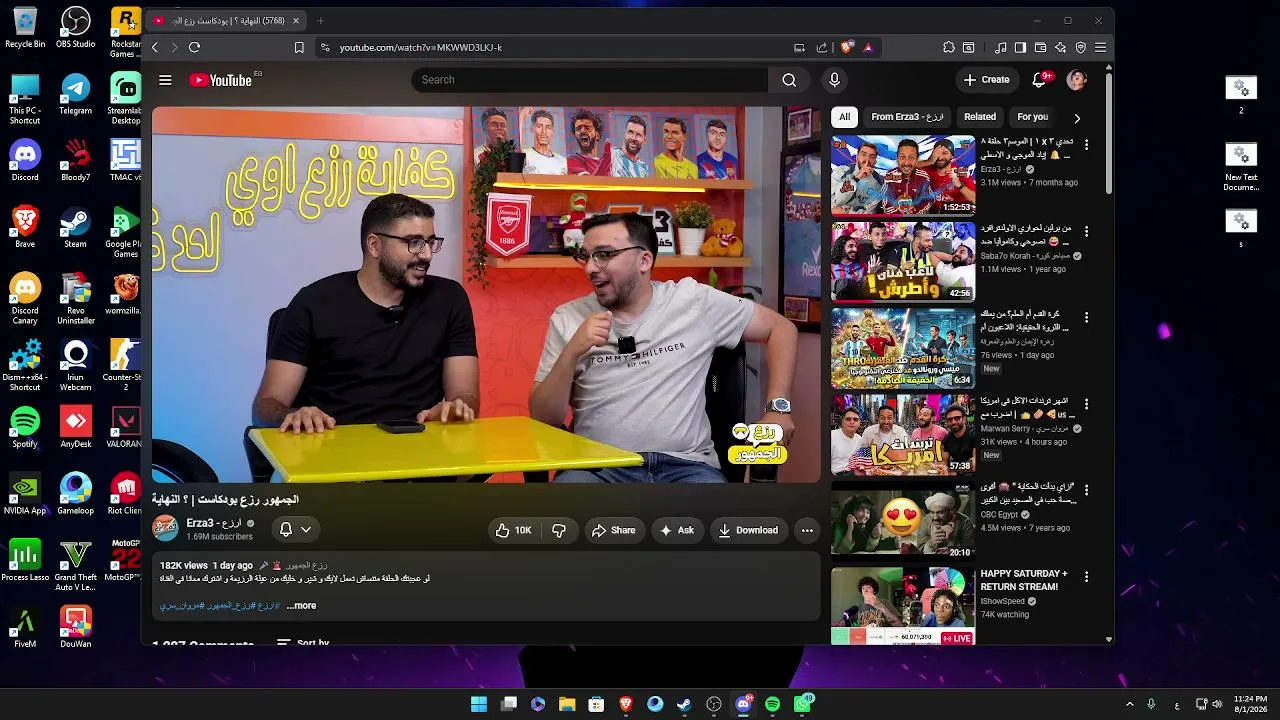The image size is (1280, 720).
Task: Select the All filter chip
Action: point(844,117)
